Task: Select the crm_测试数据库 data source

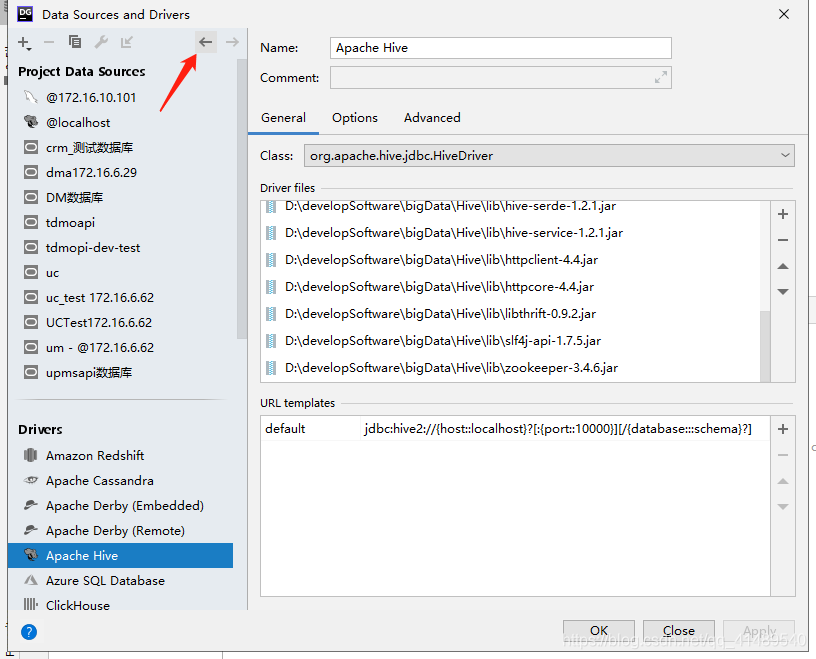Action: pos(122,147)
